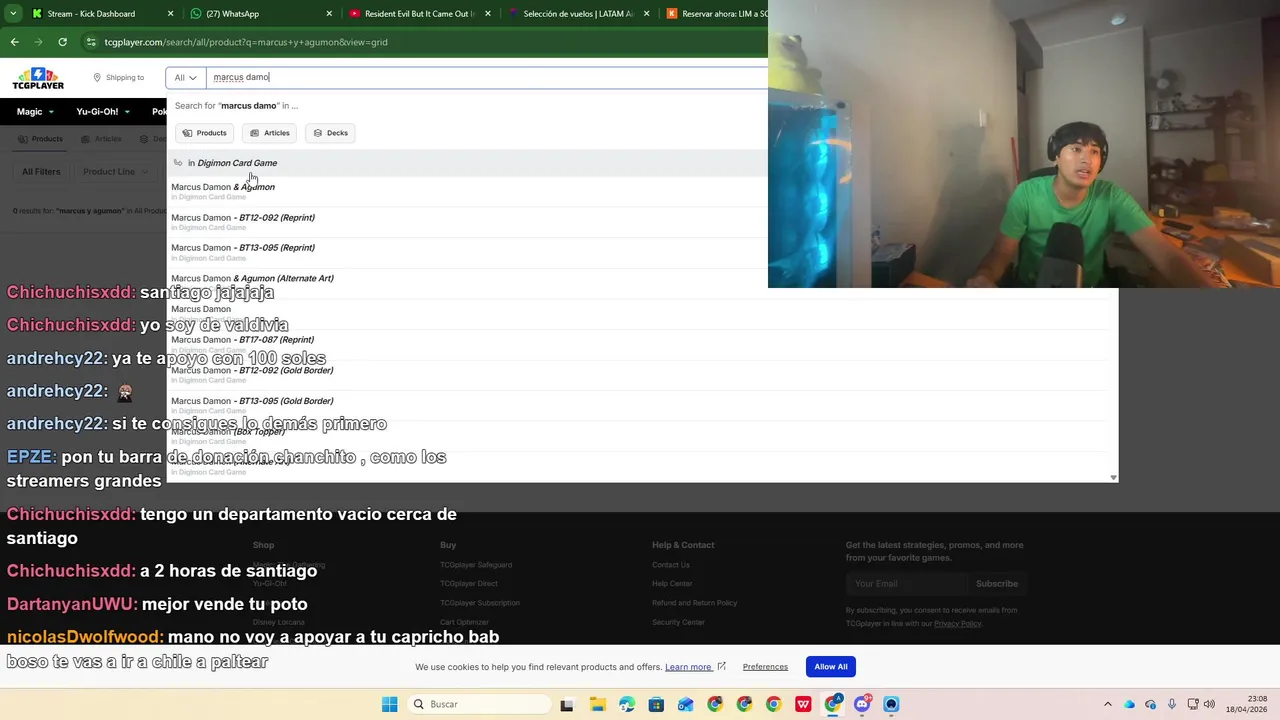Accept cookies with Allow All
The height and width of the screenshot is (720, 1280).
coord(830,667)
